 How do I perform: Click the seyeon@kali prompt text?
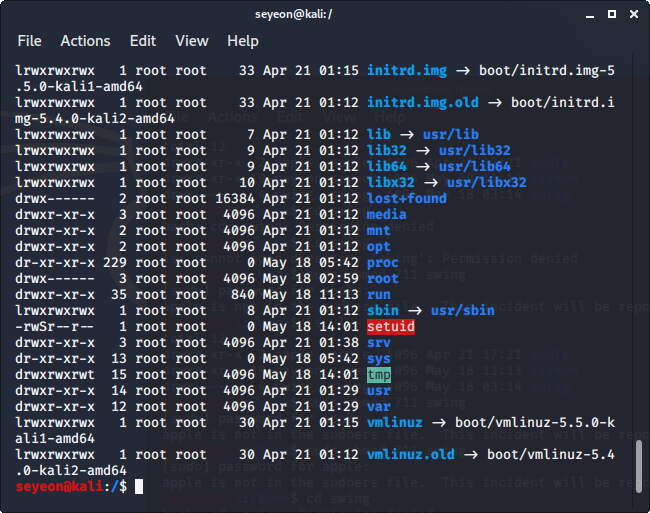(x=59, y=487)
